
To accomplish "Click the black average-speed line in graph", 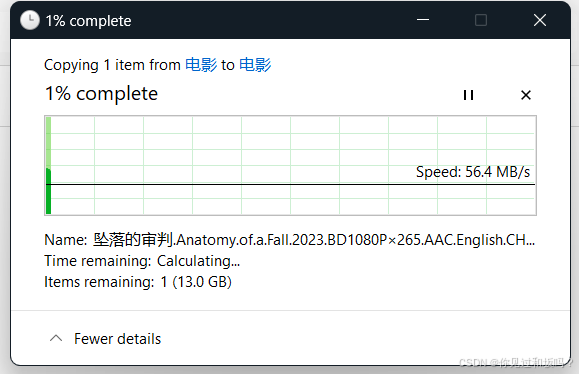I will coord(290,184).
